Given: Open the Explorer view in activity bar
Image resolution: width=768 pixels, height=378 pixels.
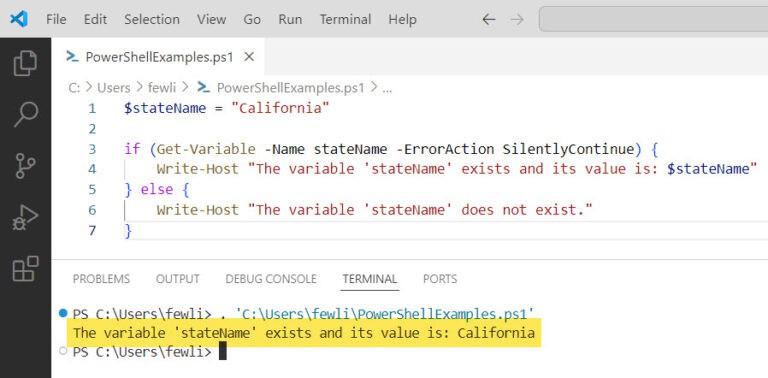Looking at the screenshot, I should point(25,63).
